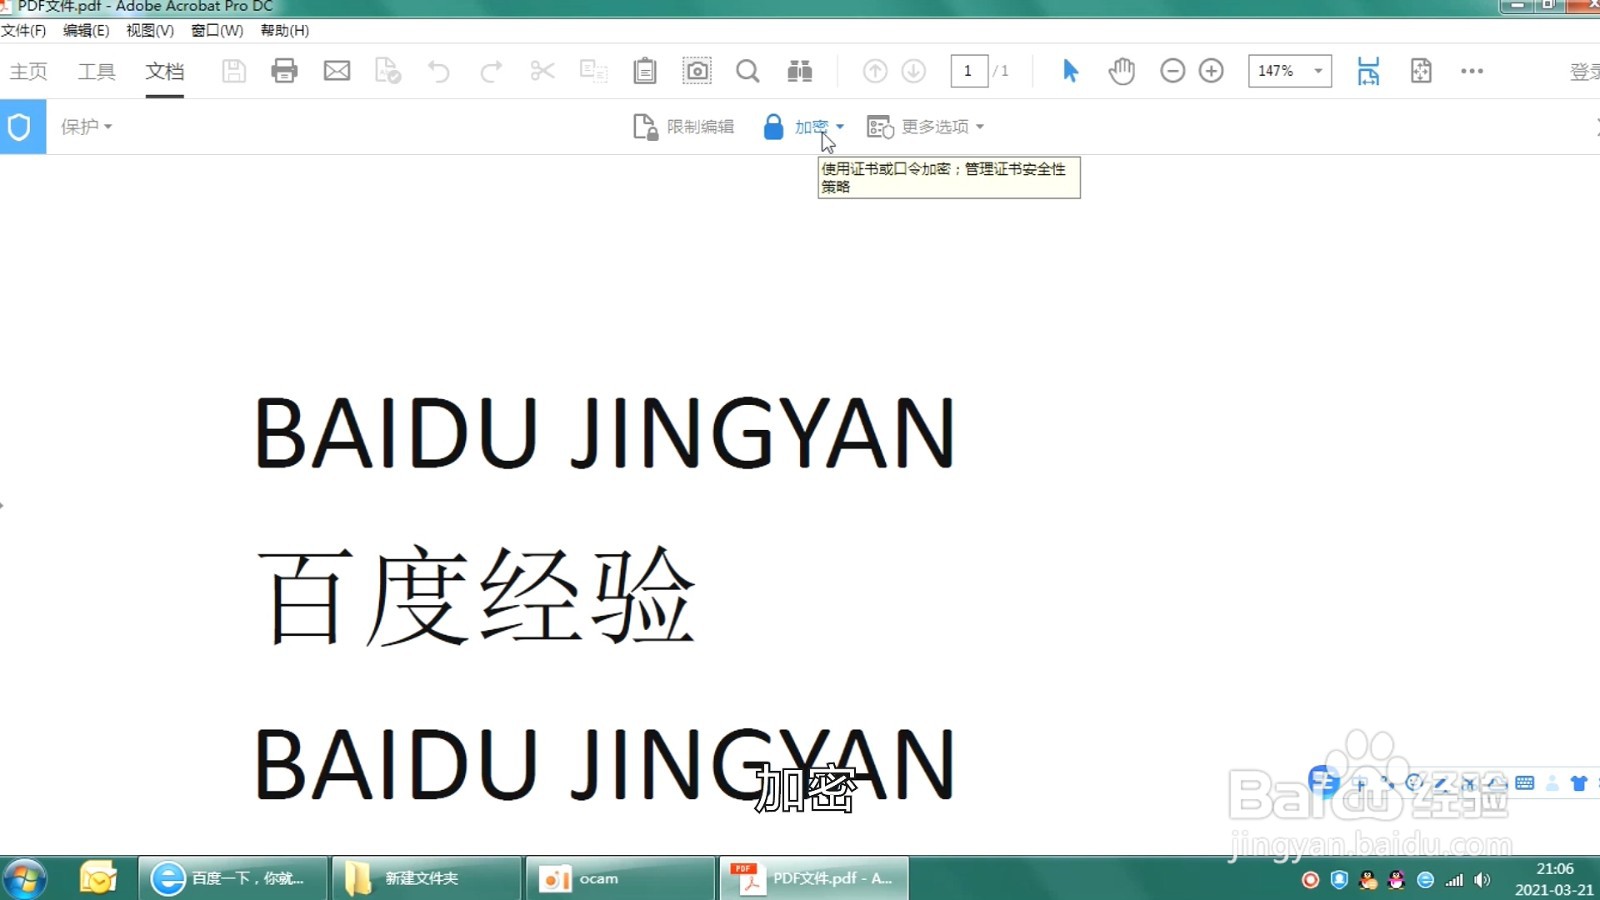Go to previous page up arrow
Image resolution: width=1600 pixels, height=900 pixels.
[875, 71]
